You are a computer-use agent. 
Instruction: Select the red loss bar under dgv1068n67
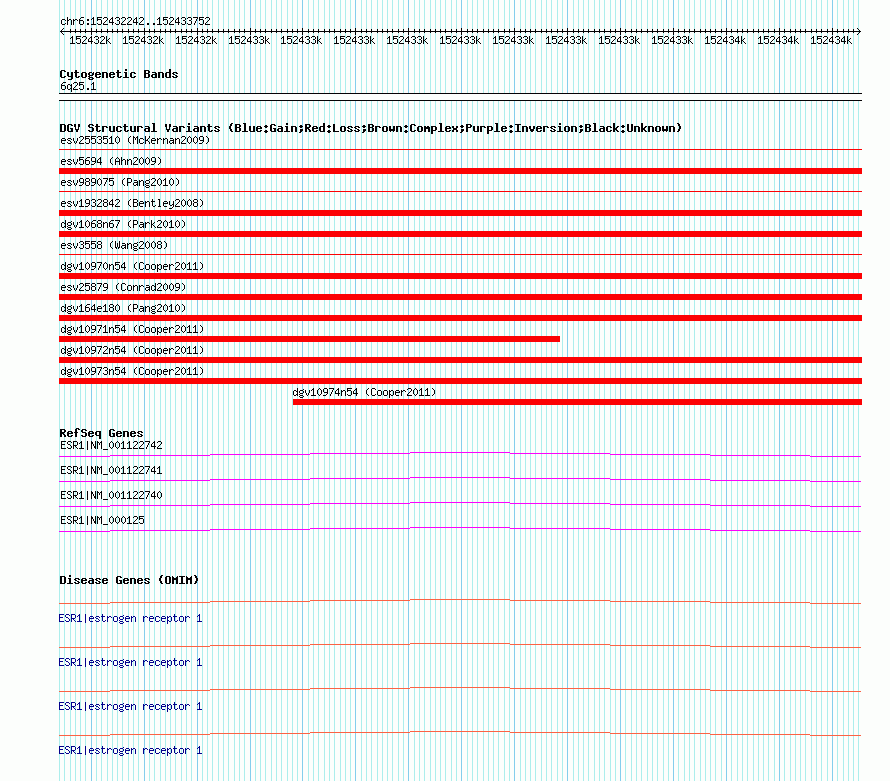click(x=460, y=234)
